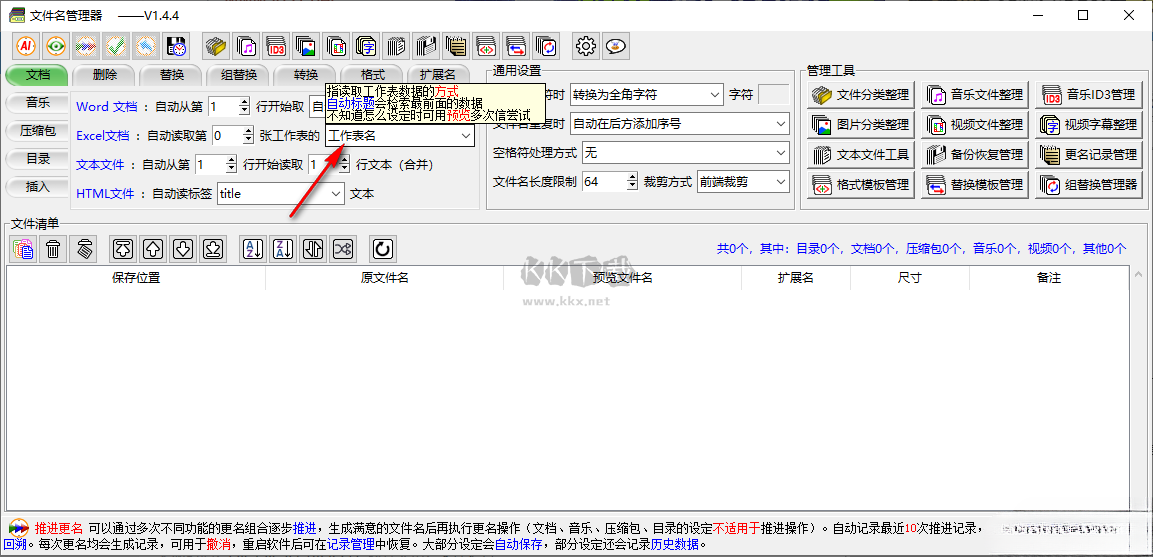1153x557 pixels.
Task: Click the circular refresh arrow icon
Action: tap(382, 249)
